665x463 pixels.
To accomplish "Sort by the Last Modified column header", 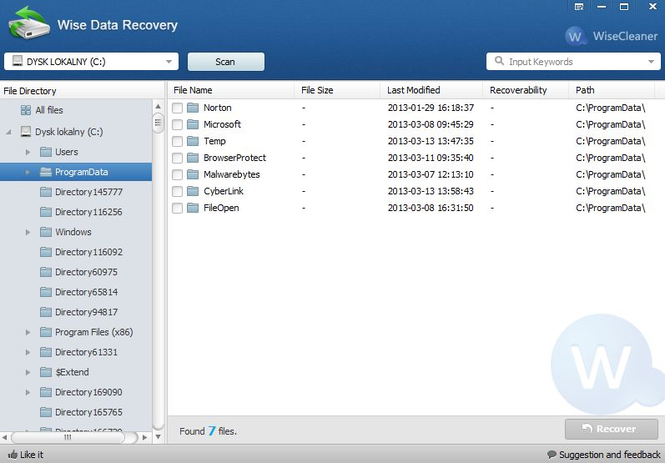I will coord(431,90).
